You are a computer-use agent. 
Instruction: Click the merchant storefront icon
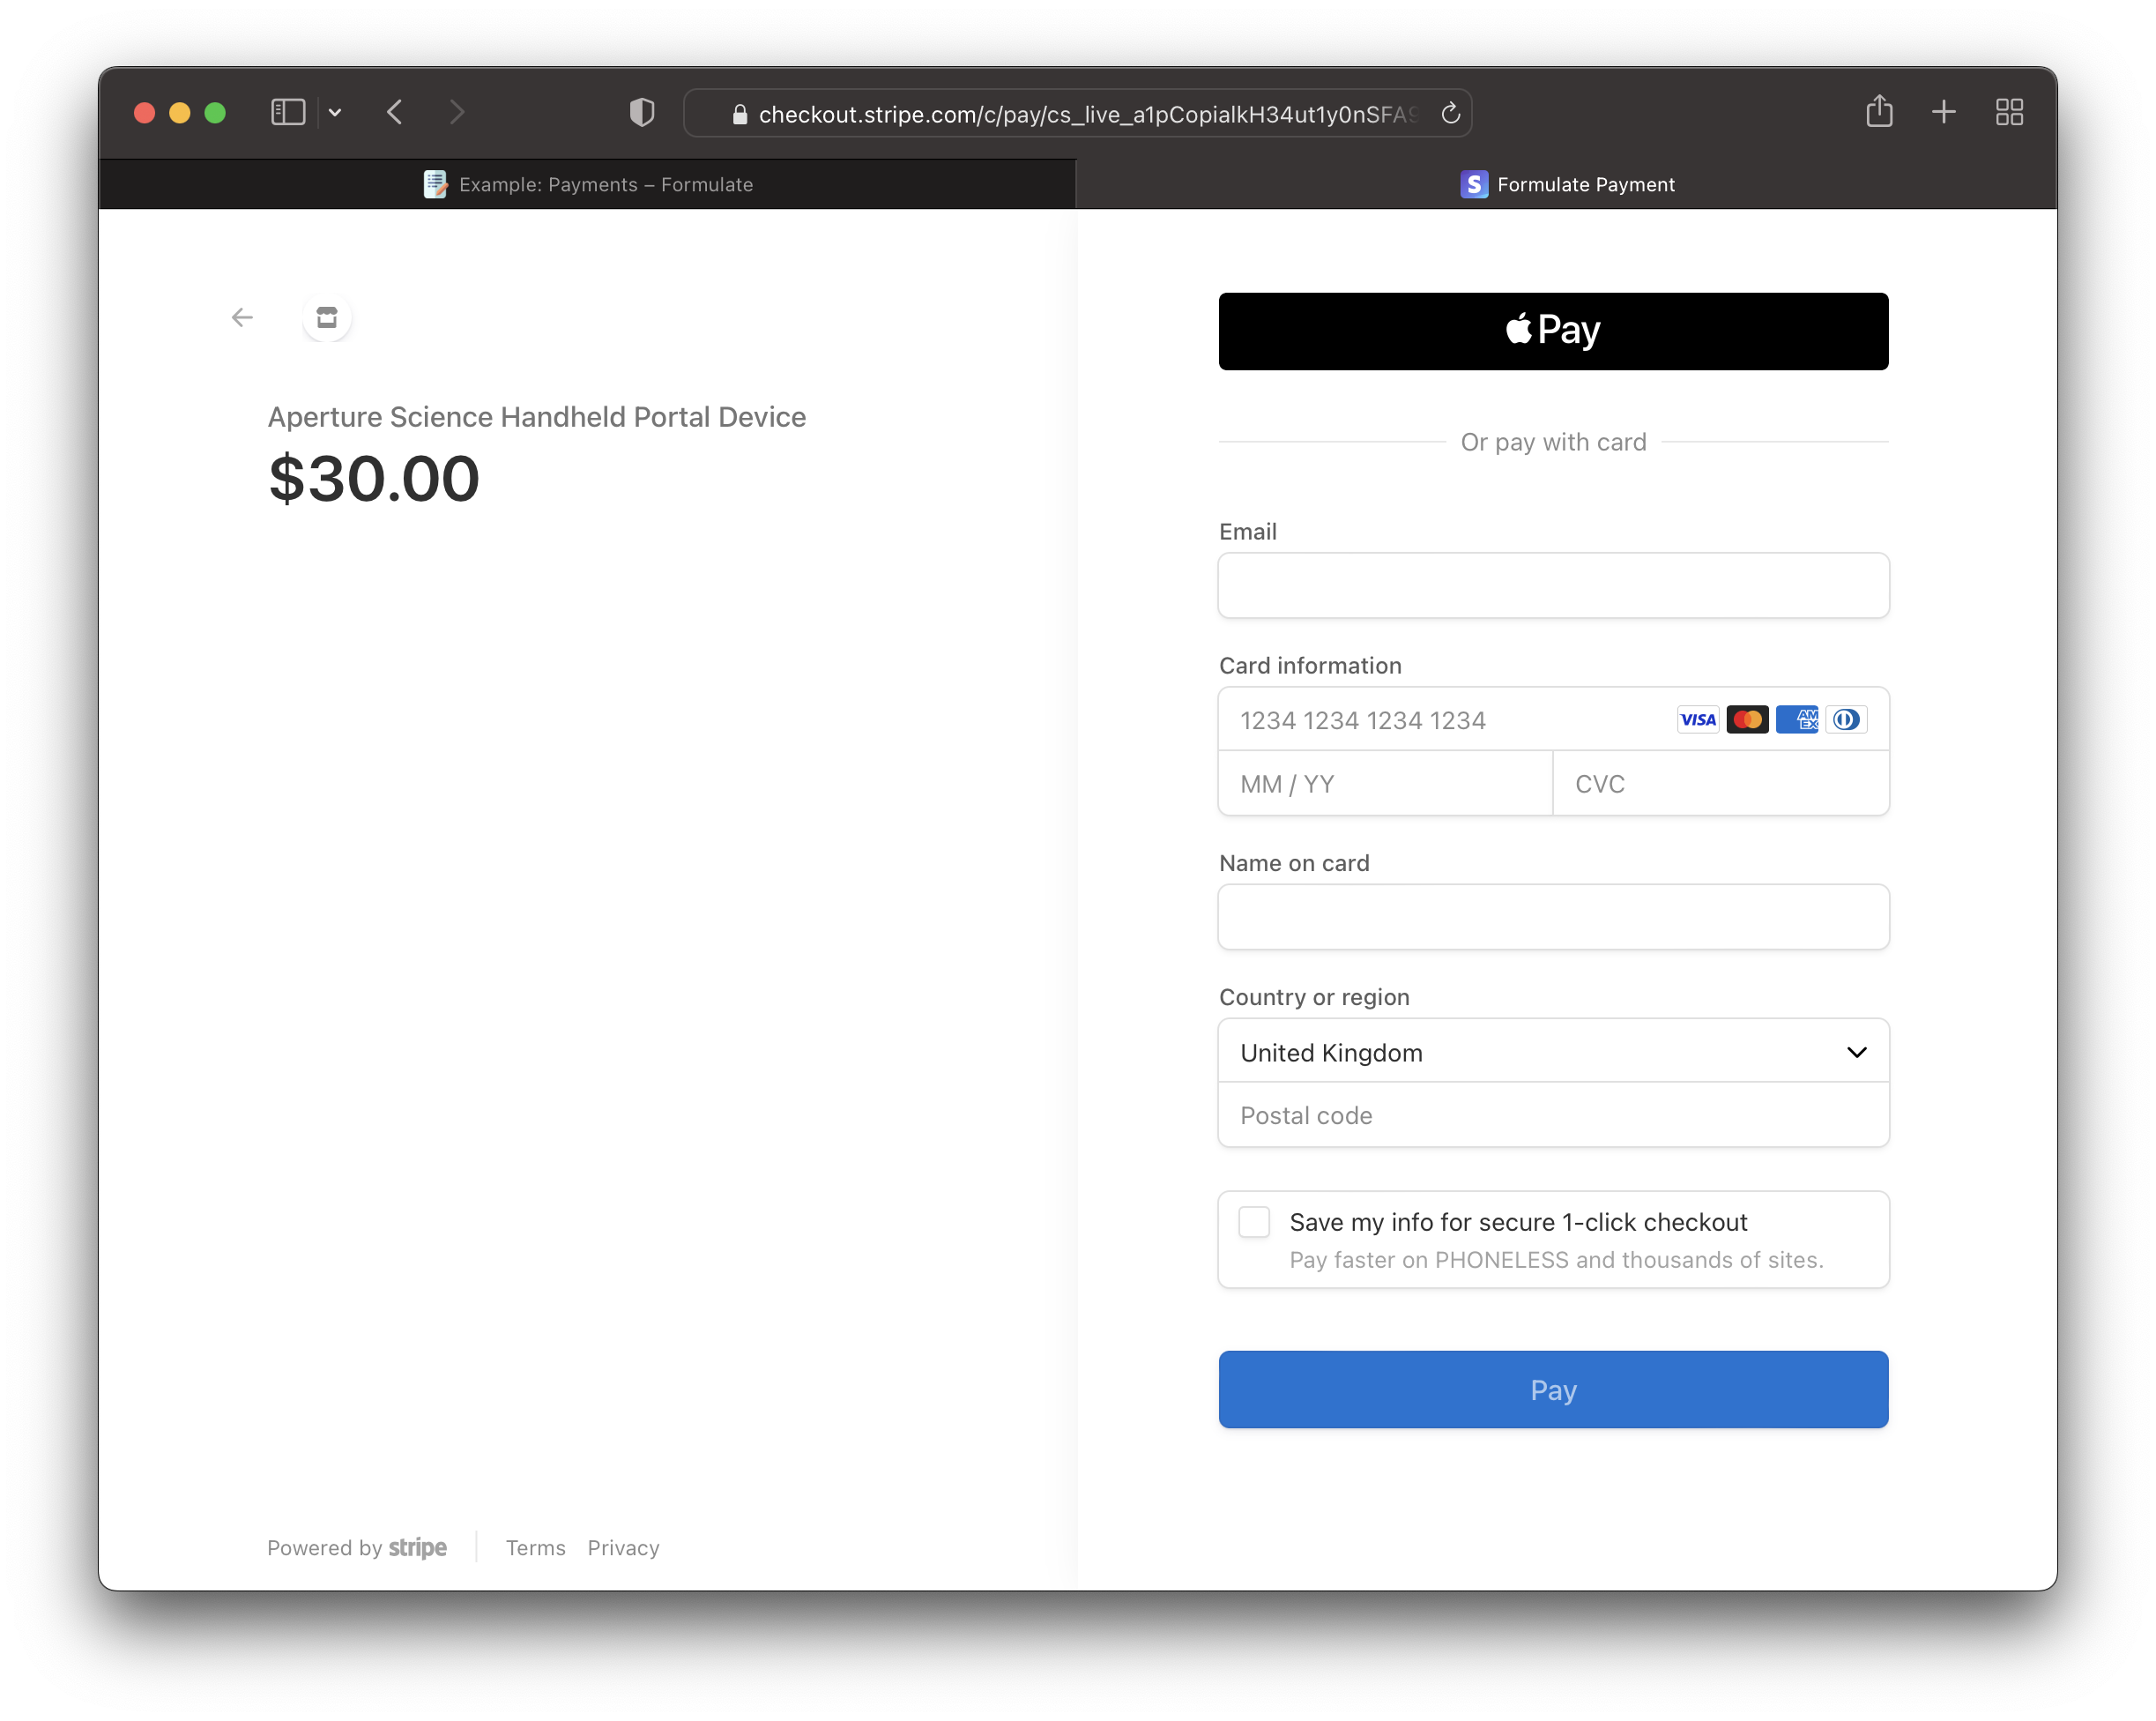coord(327,318)
